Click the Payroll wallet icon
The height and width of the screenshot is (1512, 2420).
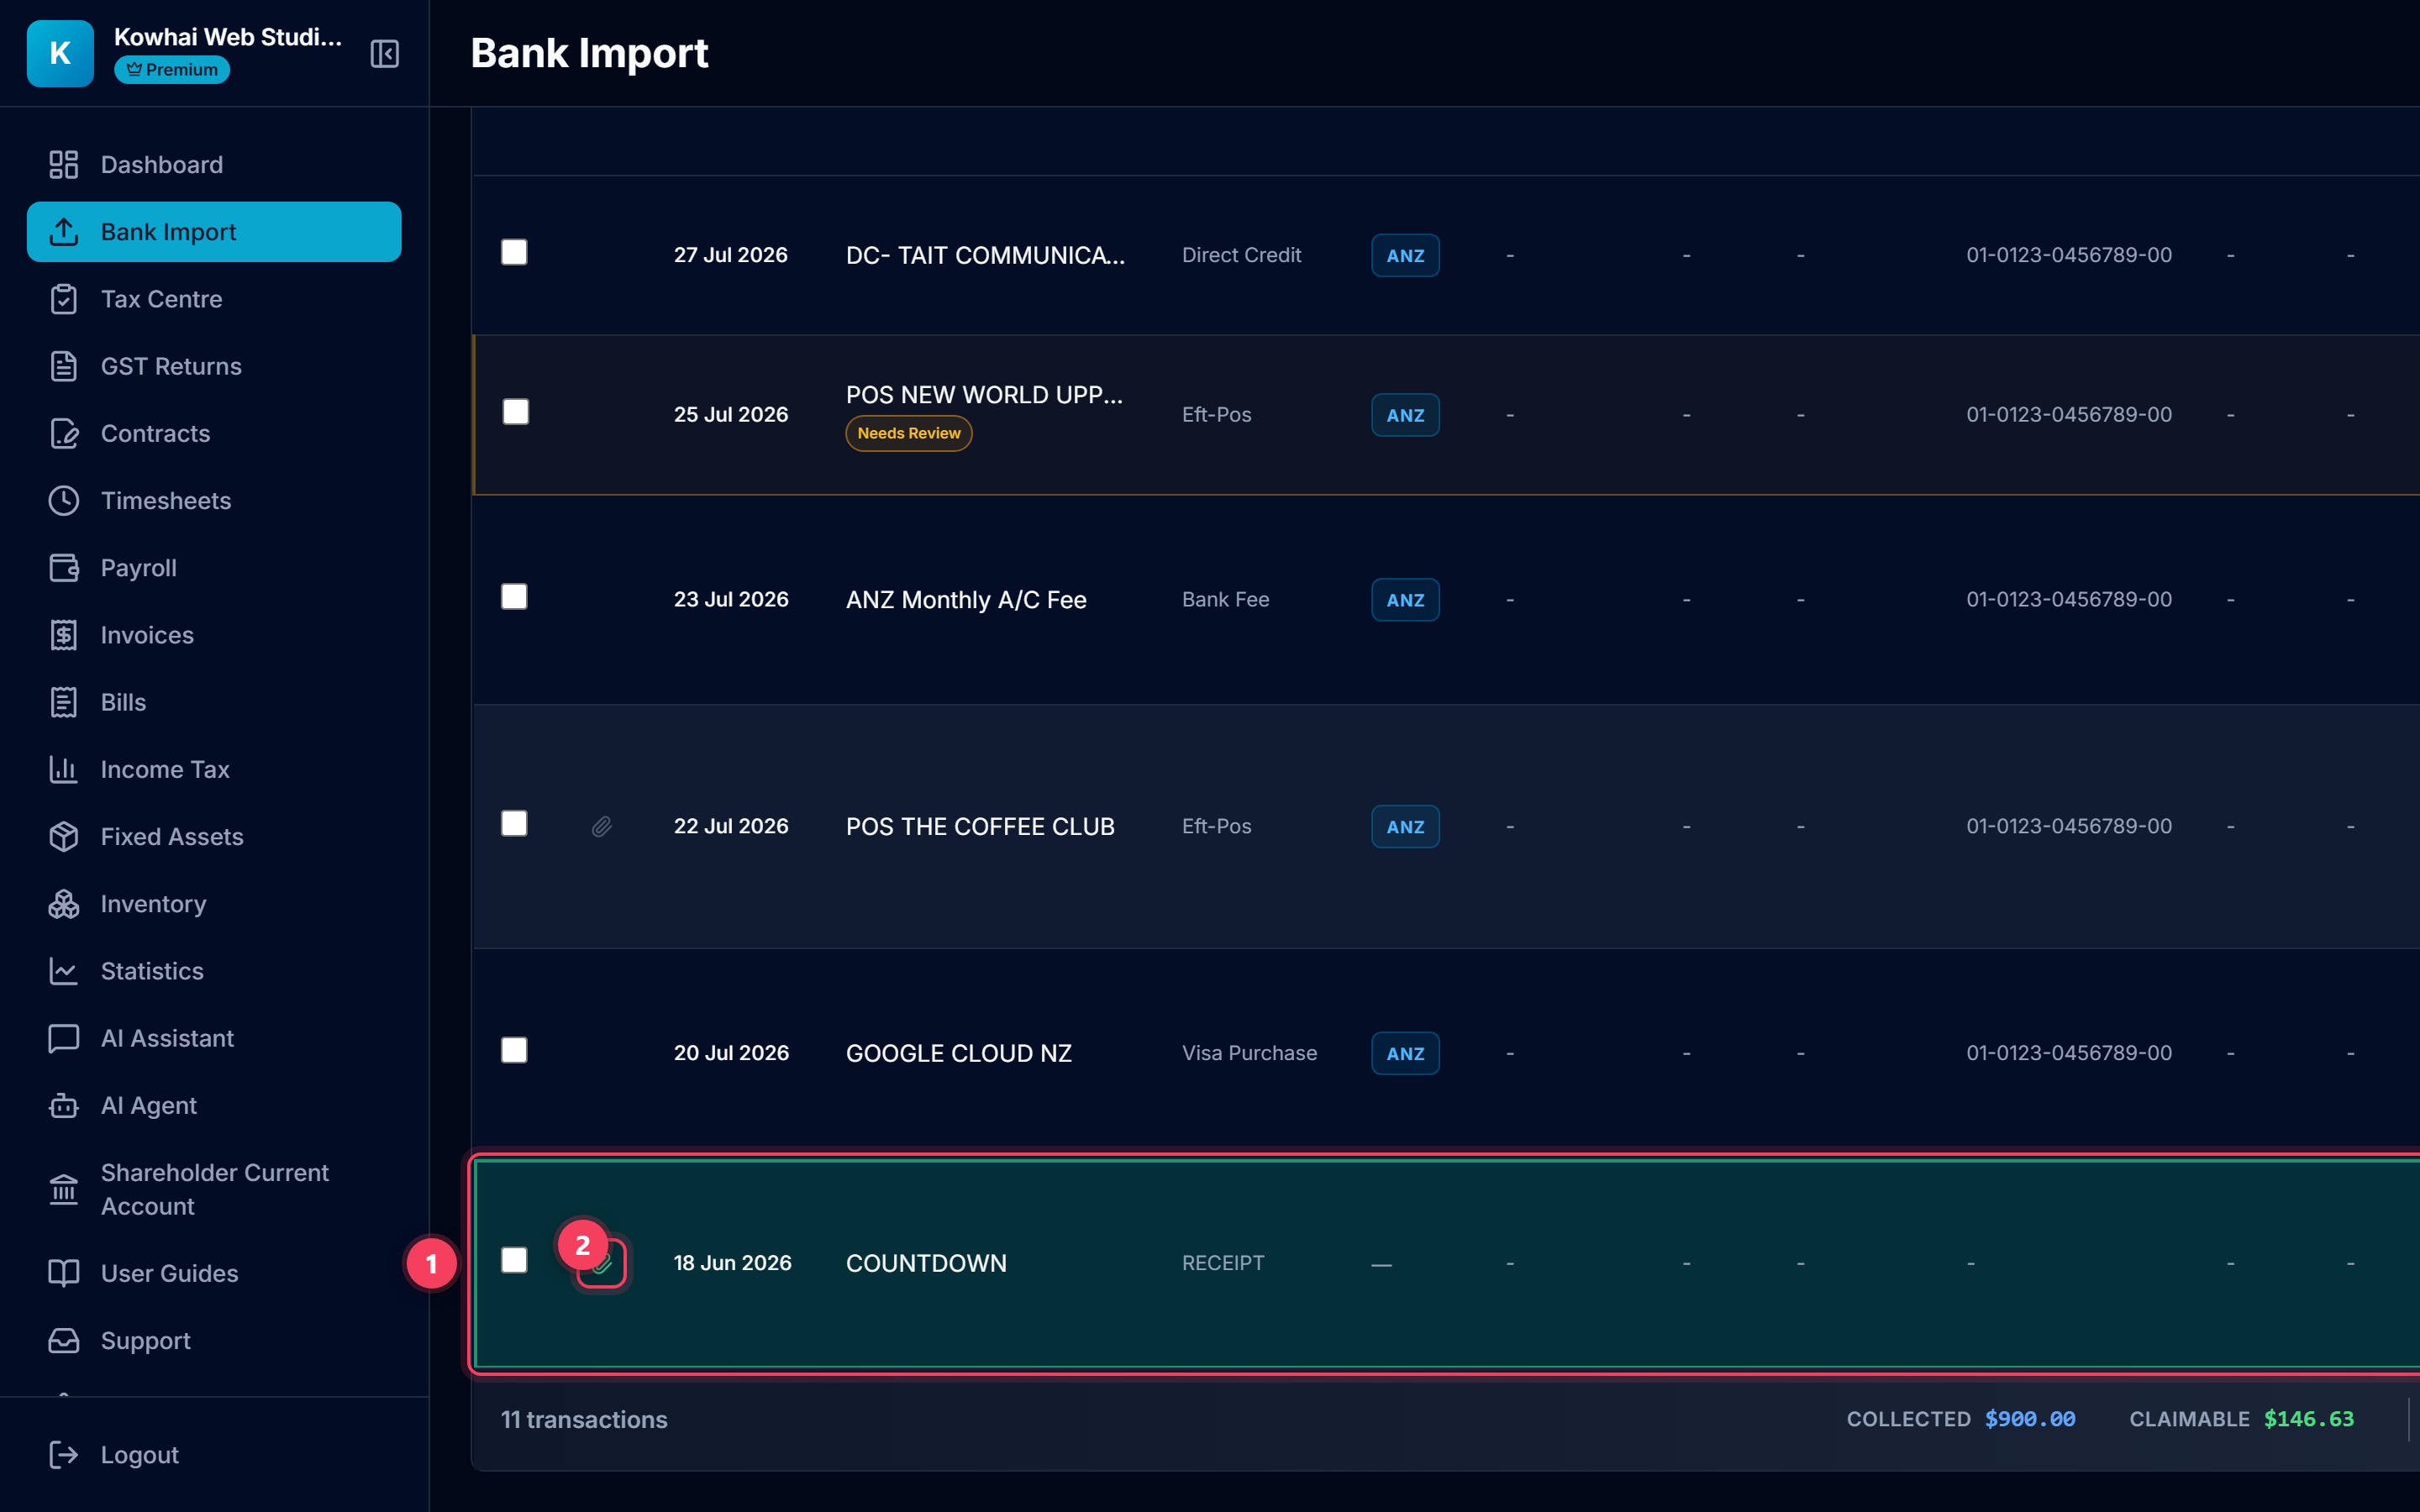[x=64, y=567]
